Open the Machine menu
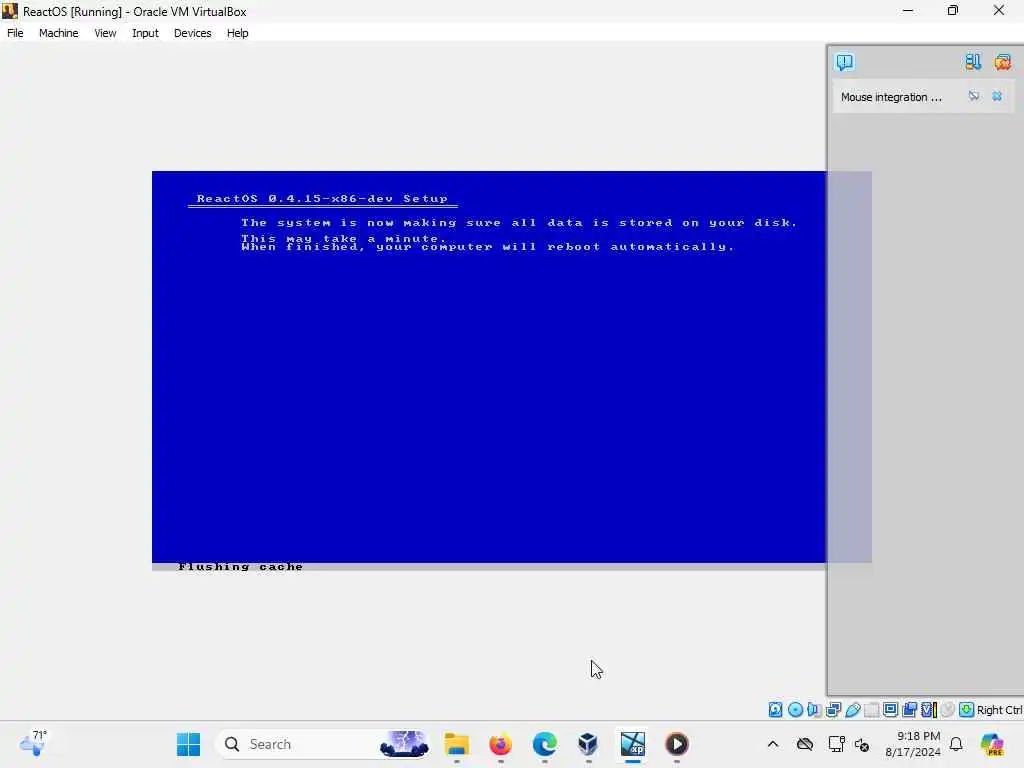The height and width of the screenshot is (768, 1024). [58, 33]
